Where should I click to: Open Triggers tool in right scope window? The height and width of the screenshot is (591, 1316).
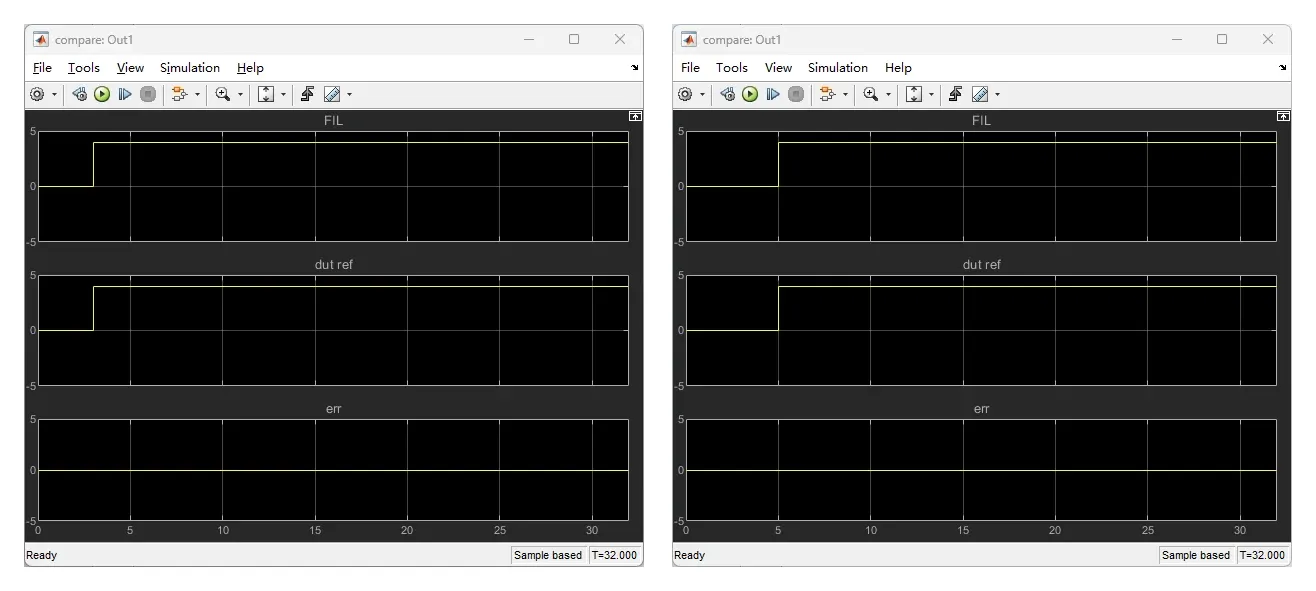point(956,94)
